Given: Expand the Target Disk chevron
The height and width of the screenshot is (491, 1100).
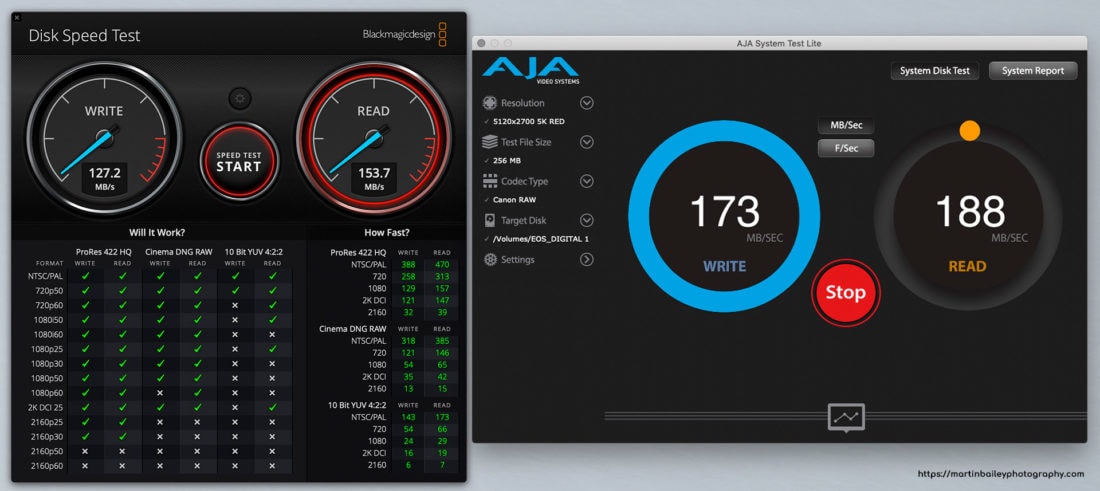Looking at the screenshot, I should (587, 220).
